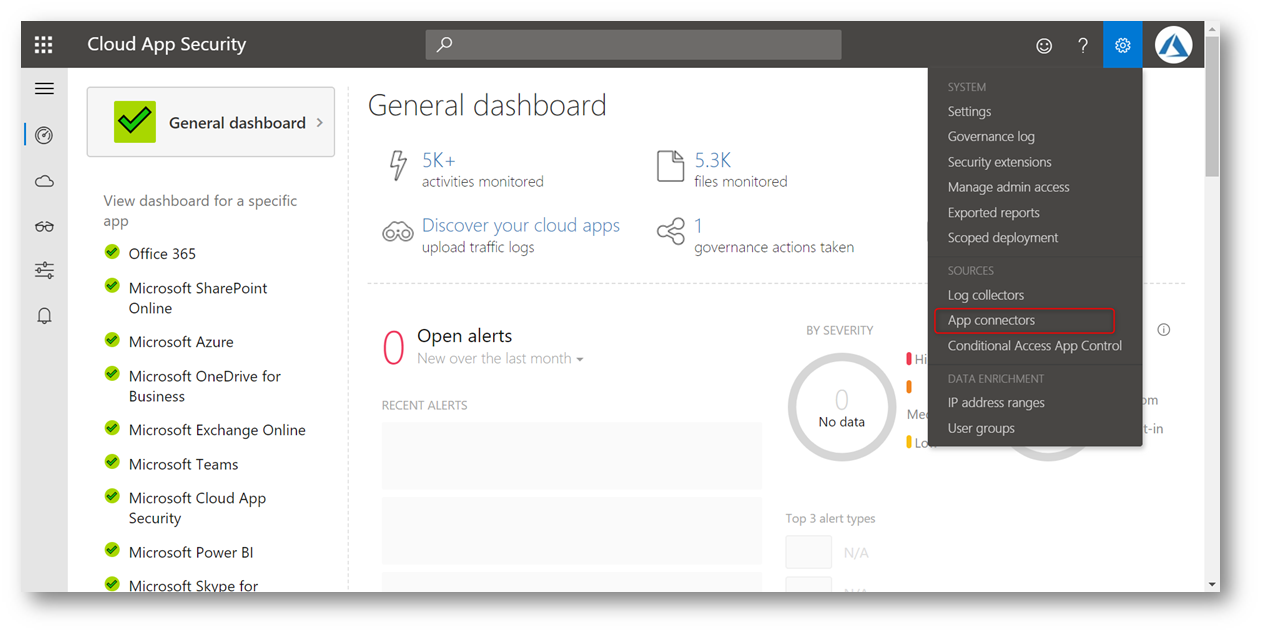Click the settings gear icon
This screenshot has height=634, width=1262.
[1123, 45]
